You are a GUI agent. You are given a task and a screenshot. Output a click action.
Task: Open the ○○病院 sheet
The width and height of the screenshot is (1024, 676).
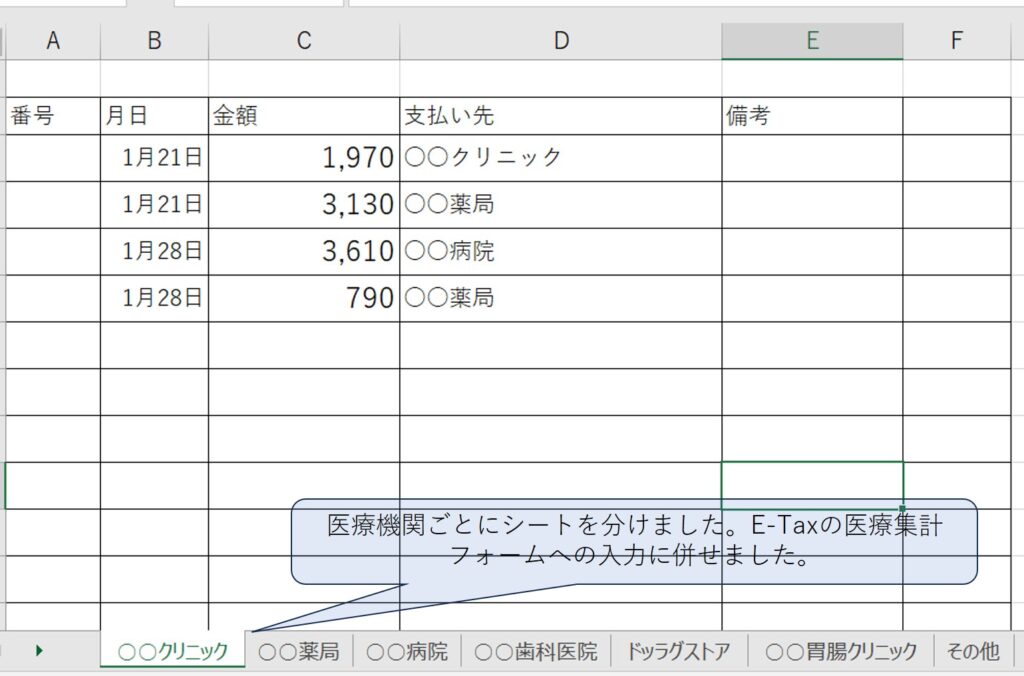coord(410,650)
